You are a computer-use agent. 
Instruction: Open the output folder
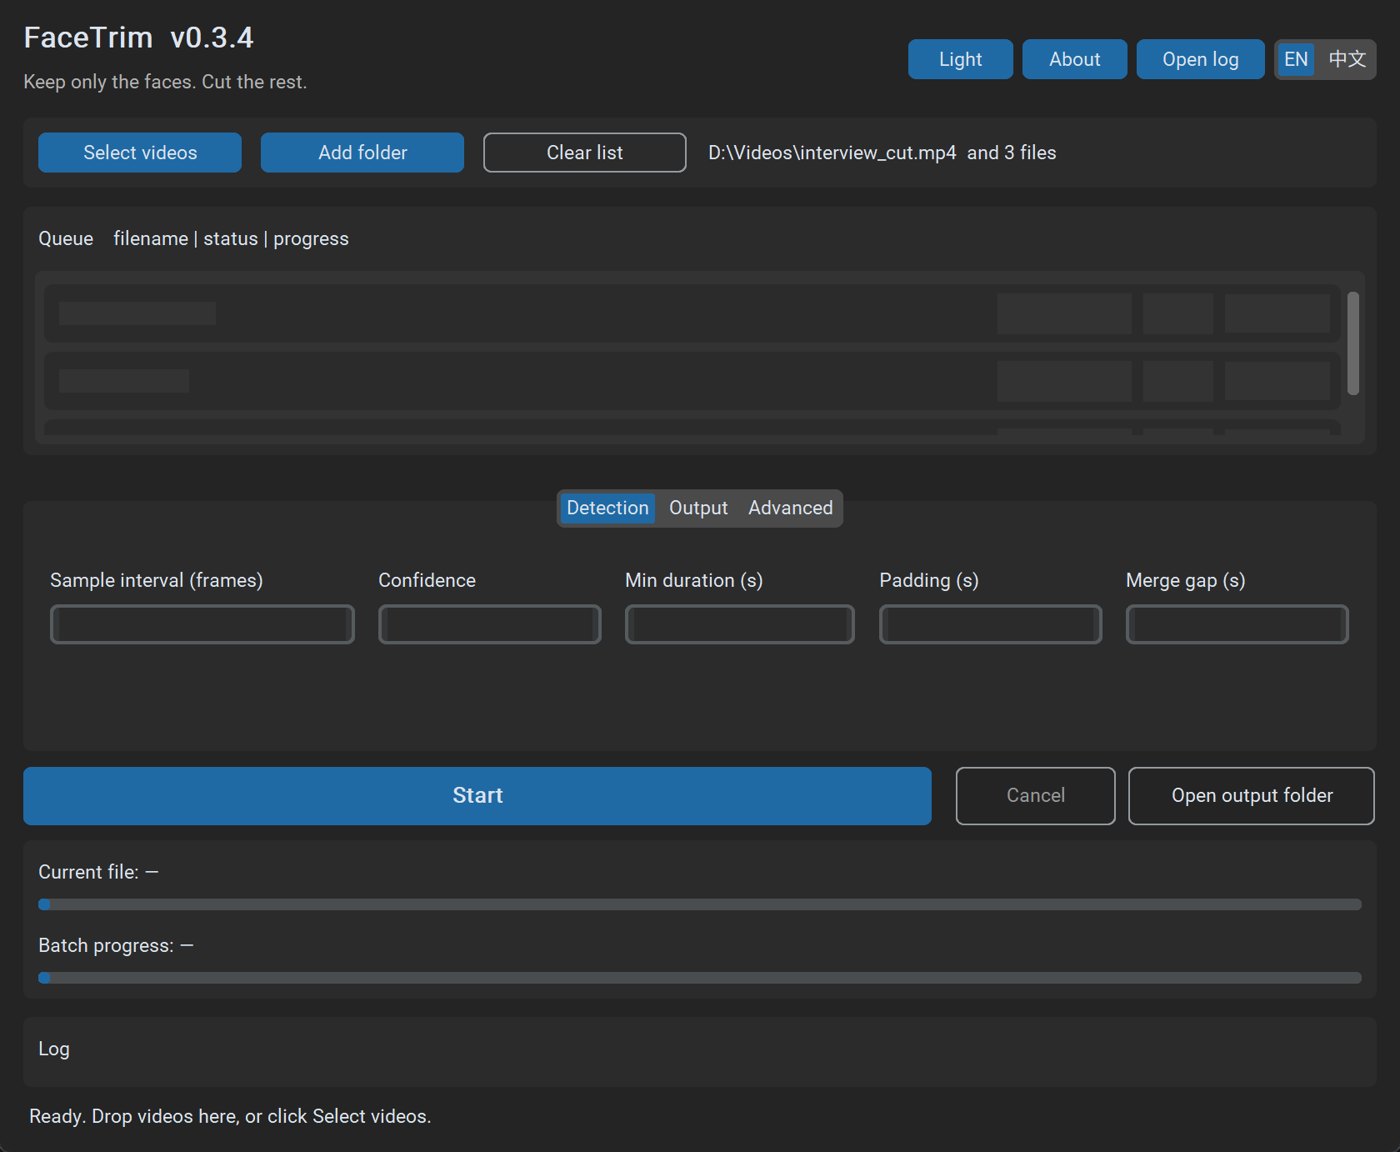1251,796
